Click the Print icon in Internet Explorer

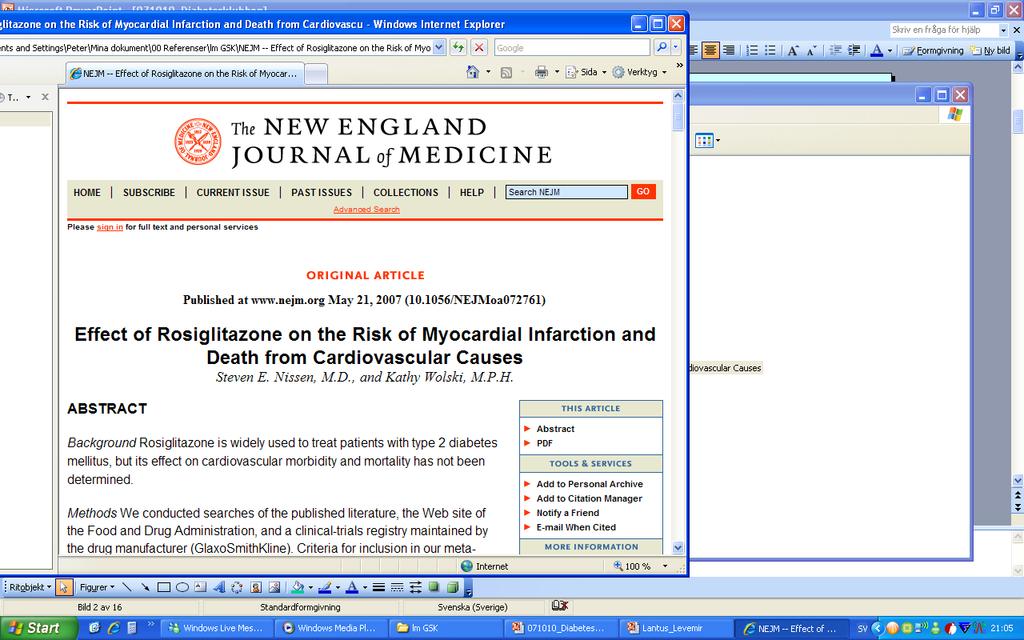[x=541, y=72]
